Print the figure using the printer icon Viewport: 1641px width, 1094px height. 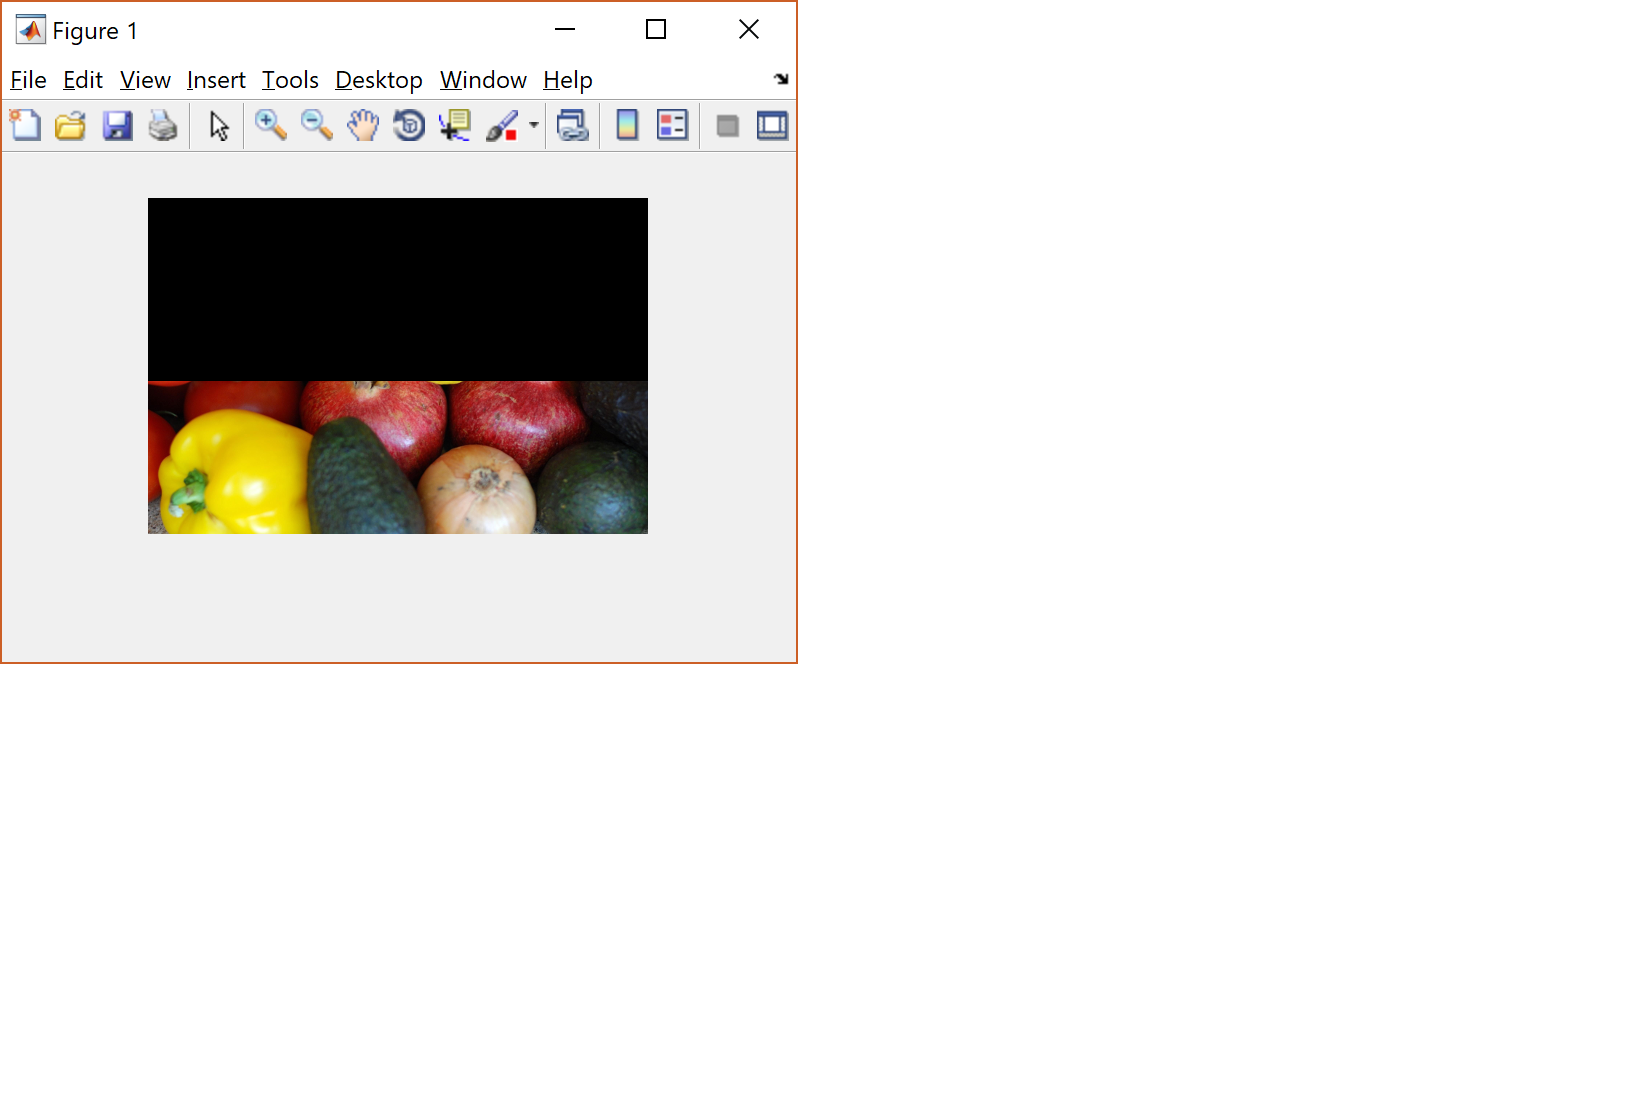click(x=163, y=126)
